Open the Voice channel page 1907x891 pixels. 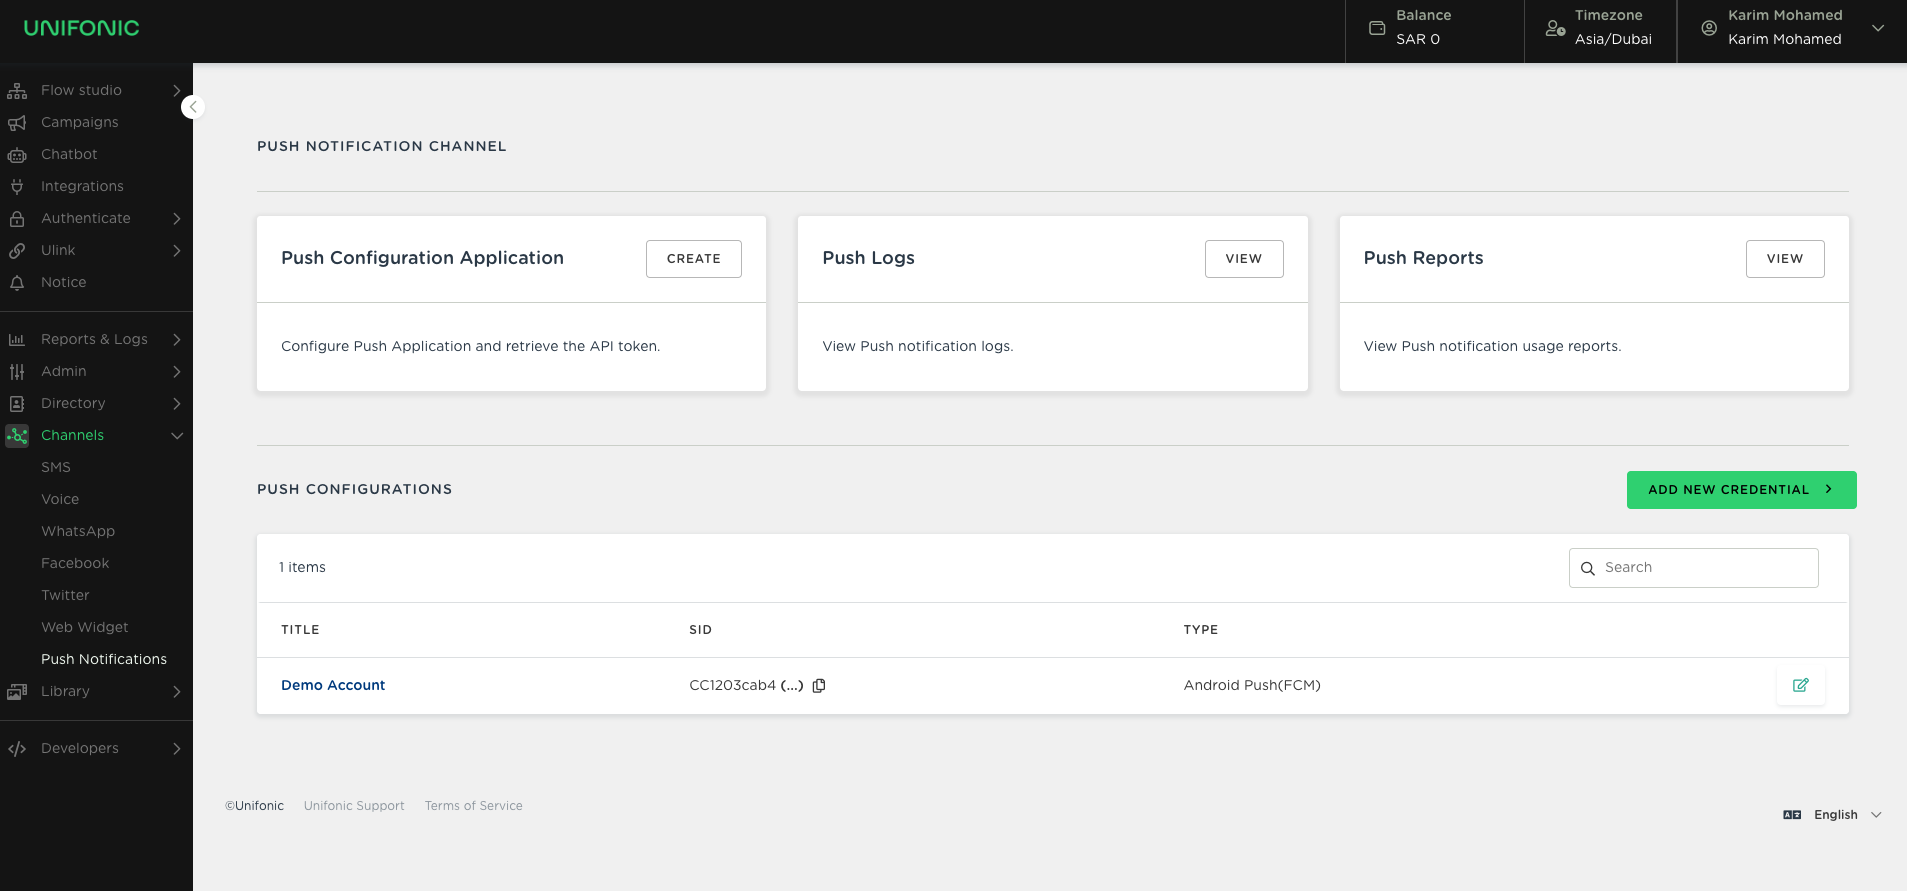(x=60, y=500)
